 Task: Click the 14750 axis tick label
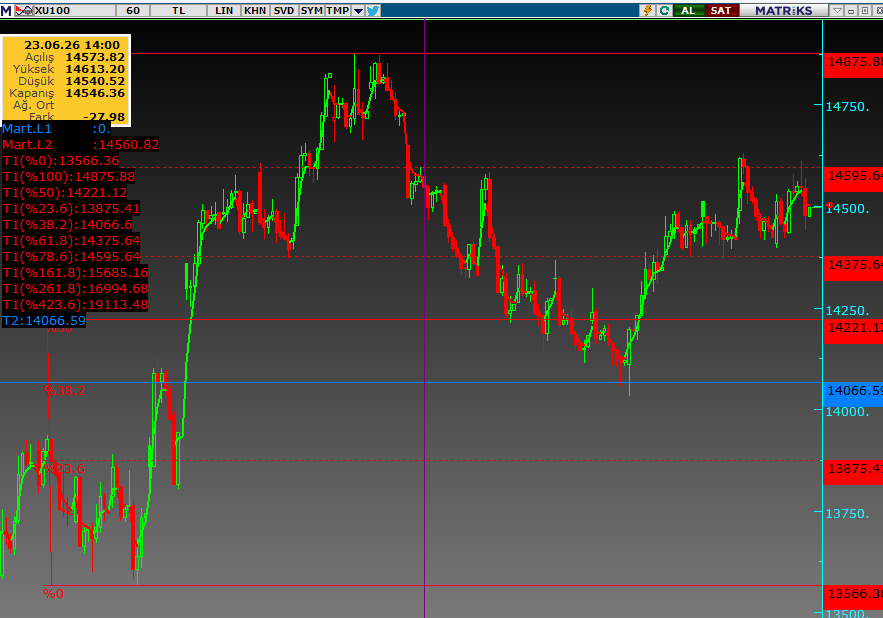tap(848, 107)
